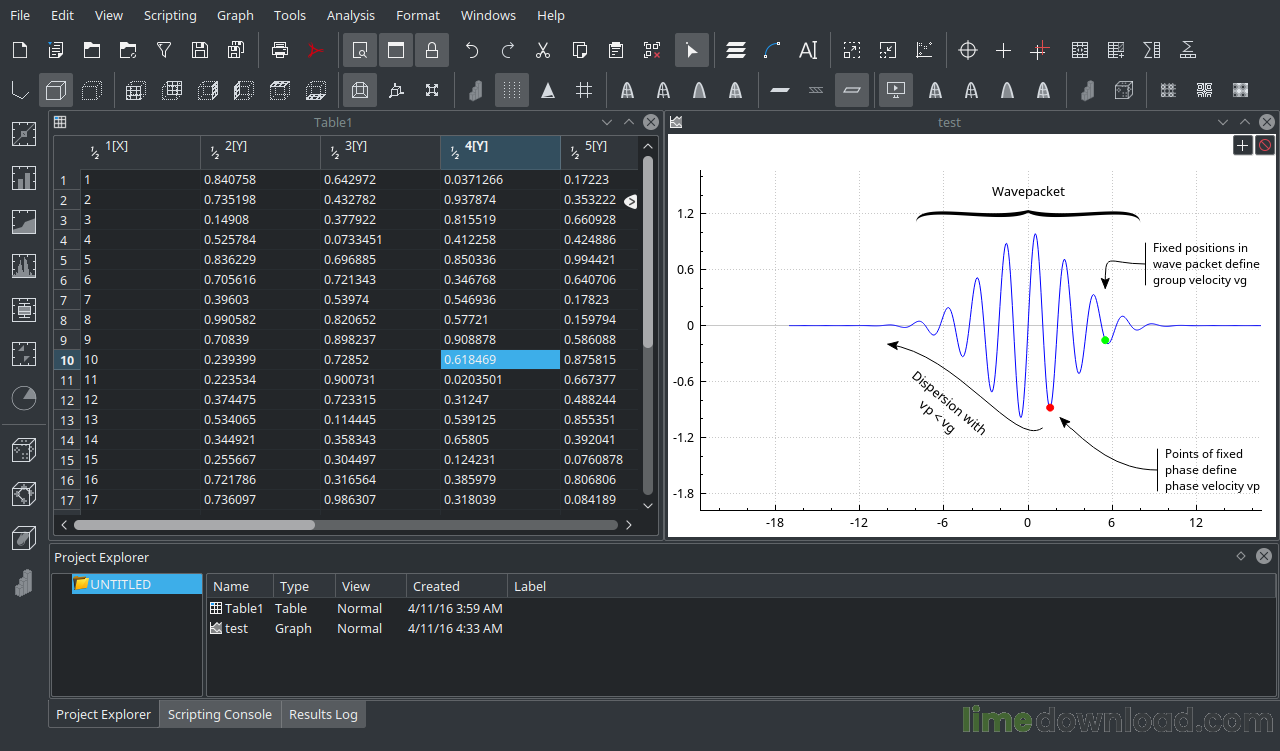Toggle the screen lock tool
The height and width of the screenshot is (751, 1280).
[x=431, y=50]
